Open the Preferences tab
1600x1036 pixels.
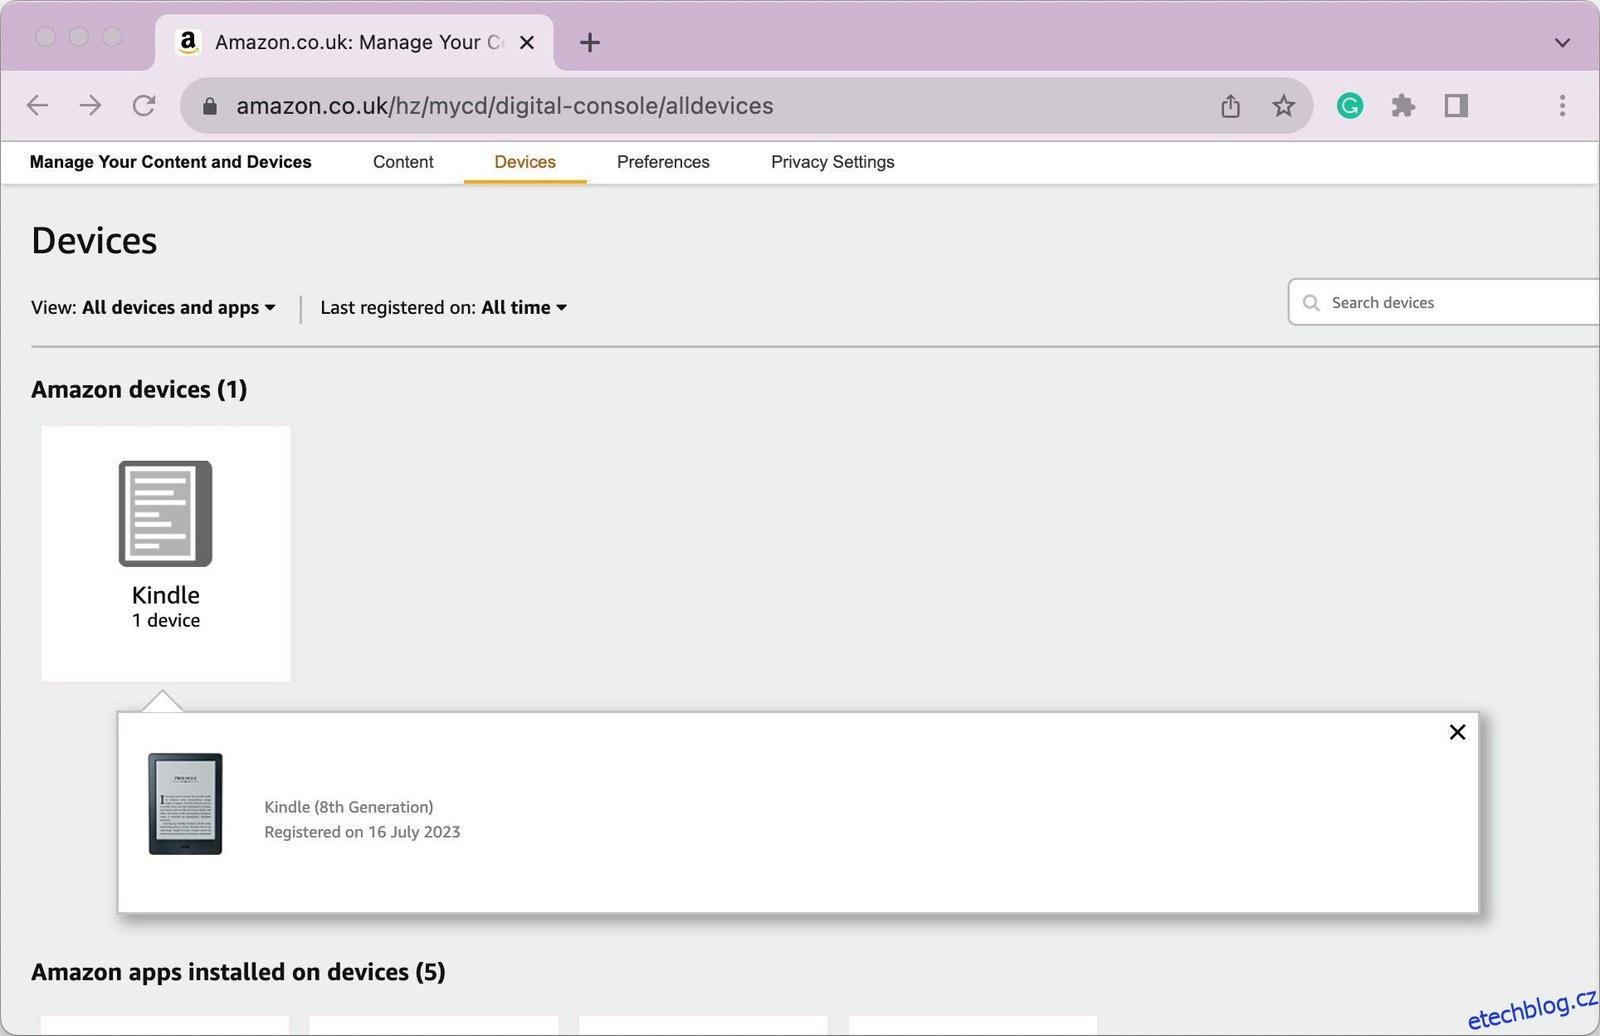tap(663, 162)
